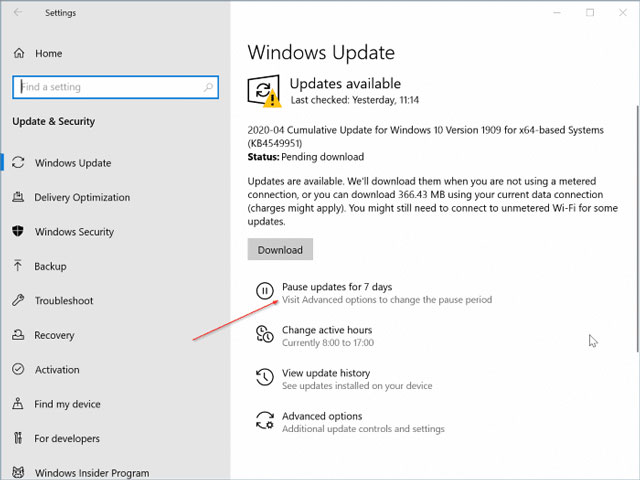Click the For developers tools icon
640x480 pixels.
[18, 438]
